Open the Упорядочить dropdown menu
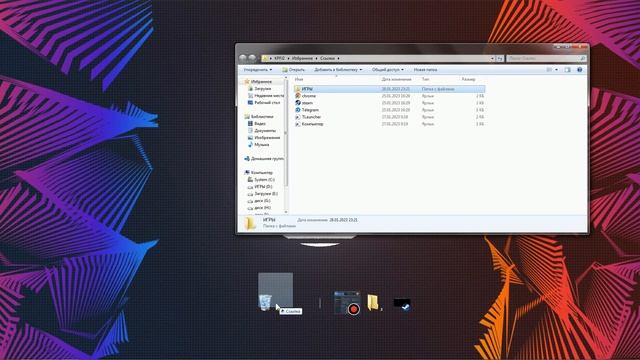Screen dimensions: 640x360 coord(258,70)
